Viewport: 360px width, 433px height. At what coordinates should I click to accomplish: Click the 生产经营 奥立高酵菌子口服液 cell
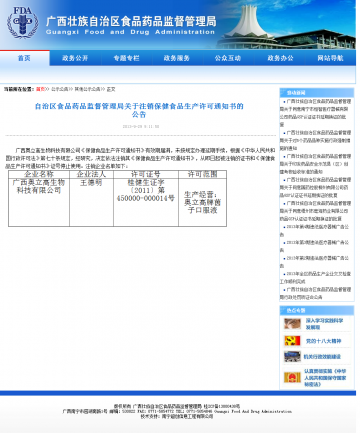click(x=202, y=202)
